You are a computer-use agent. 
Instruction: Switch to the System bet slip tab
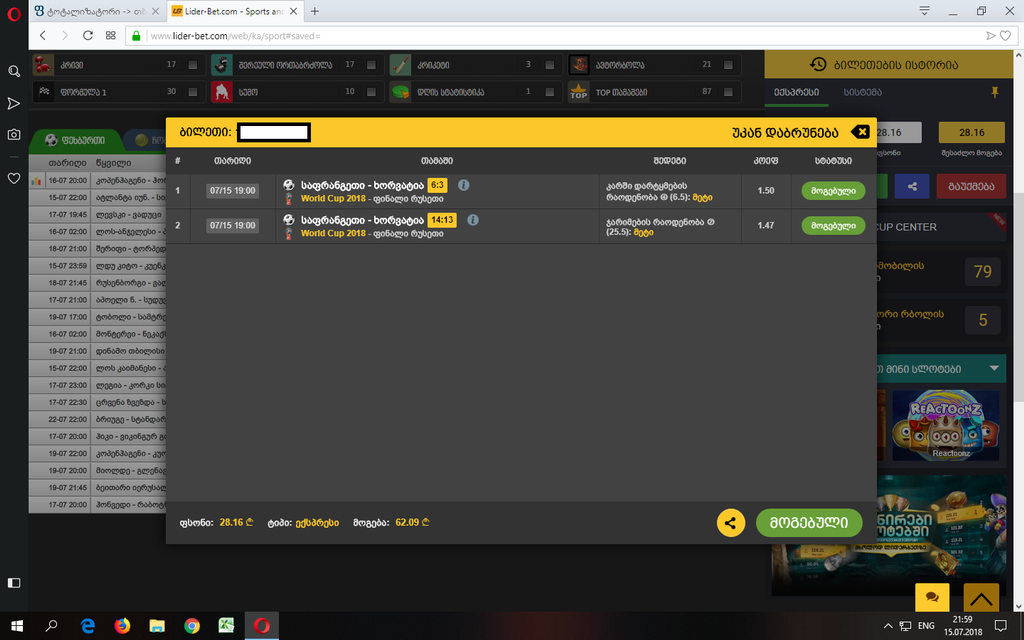point(863,92)
